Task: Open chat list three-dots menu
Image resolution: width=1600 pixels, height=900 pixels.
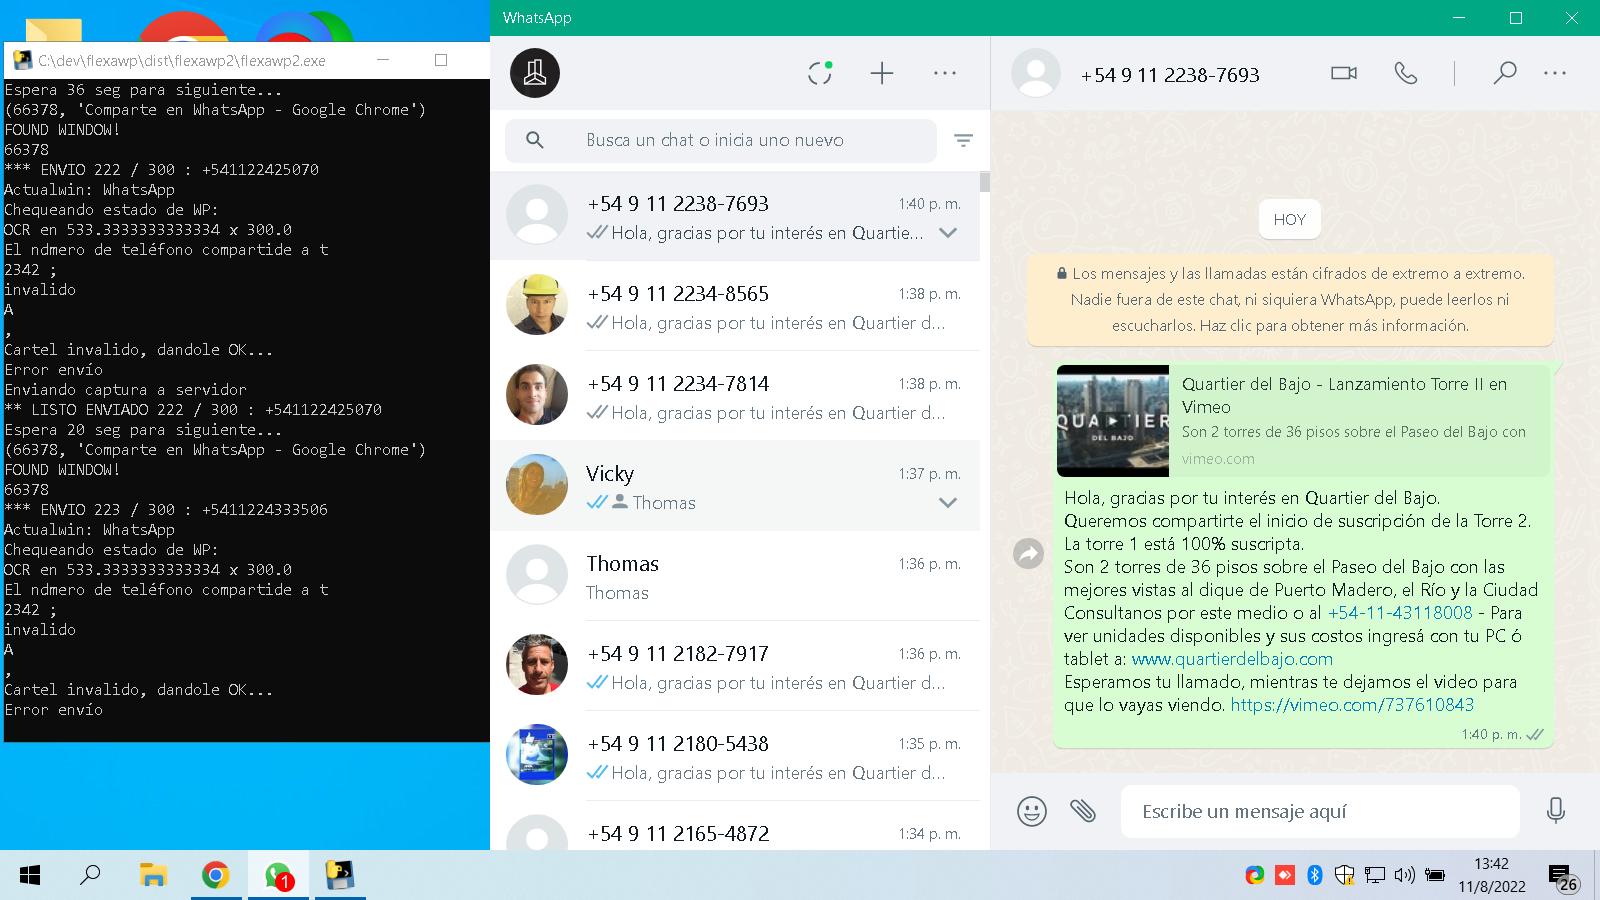Action: click(x=945, y=73)
